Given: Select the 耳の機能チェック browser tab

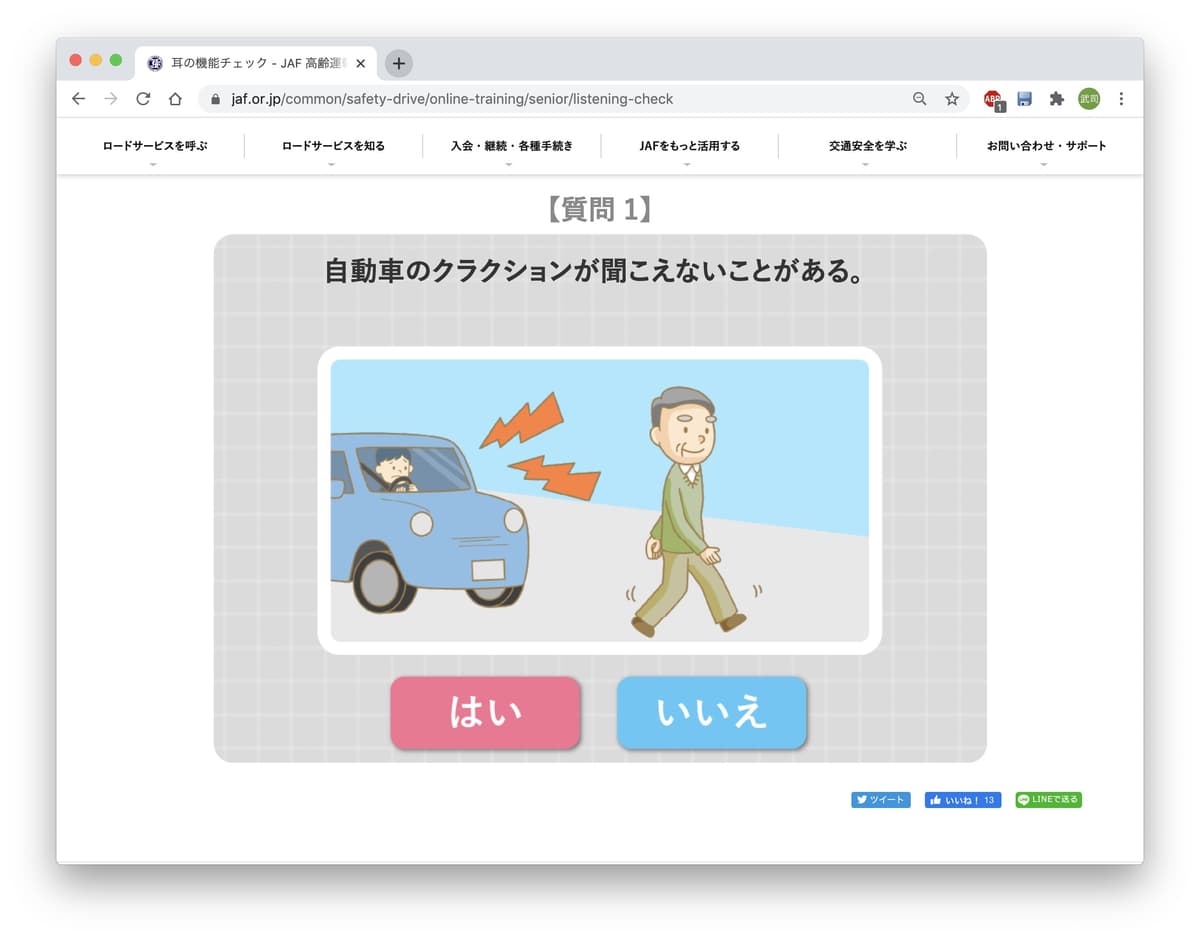Looking at the screenshot, I should point(250,62).
